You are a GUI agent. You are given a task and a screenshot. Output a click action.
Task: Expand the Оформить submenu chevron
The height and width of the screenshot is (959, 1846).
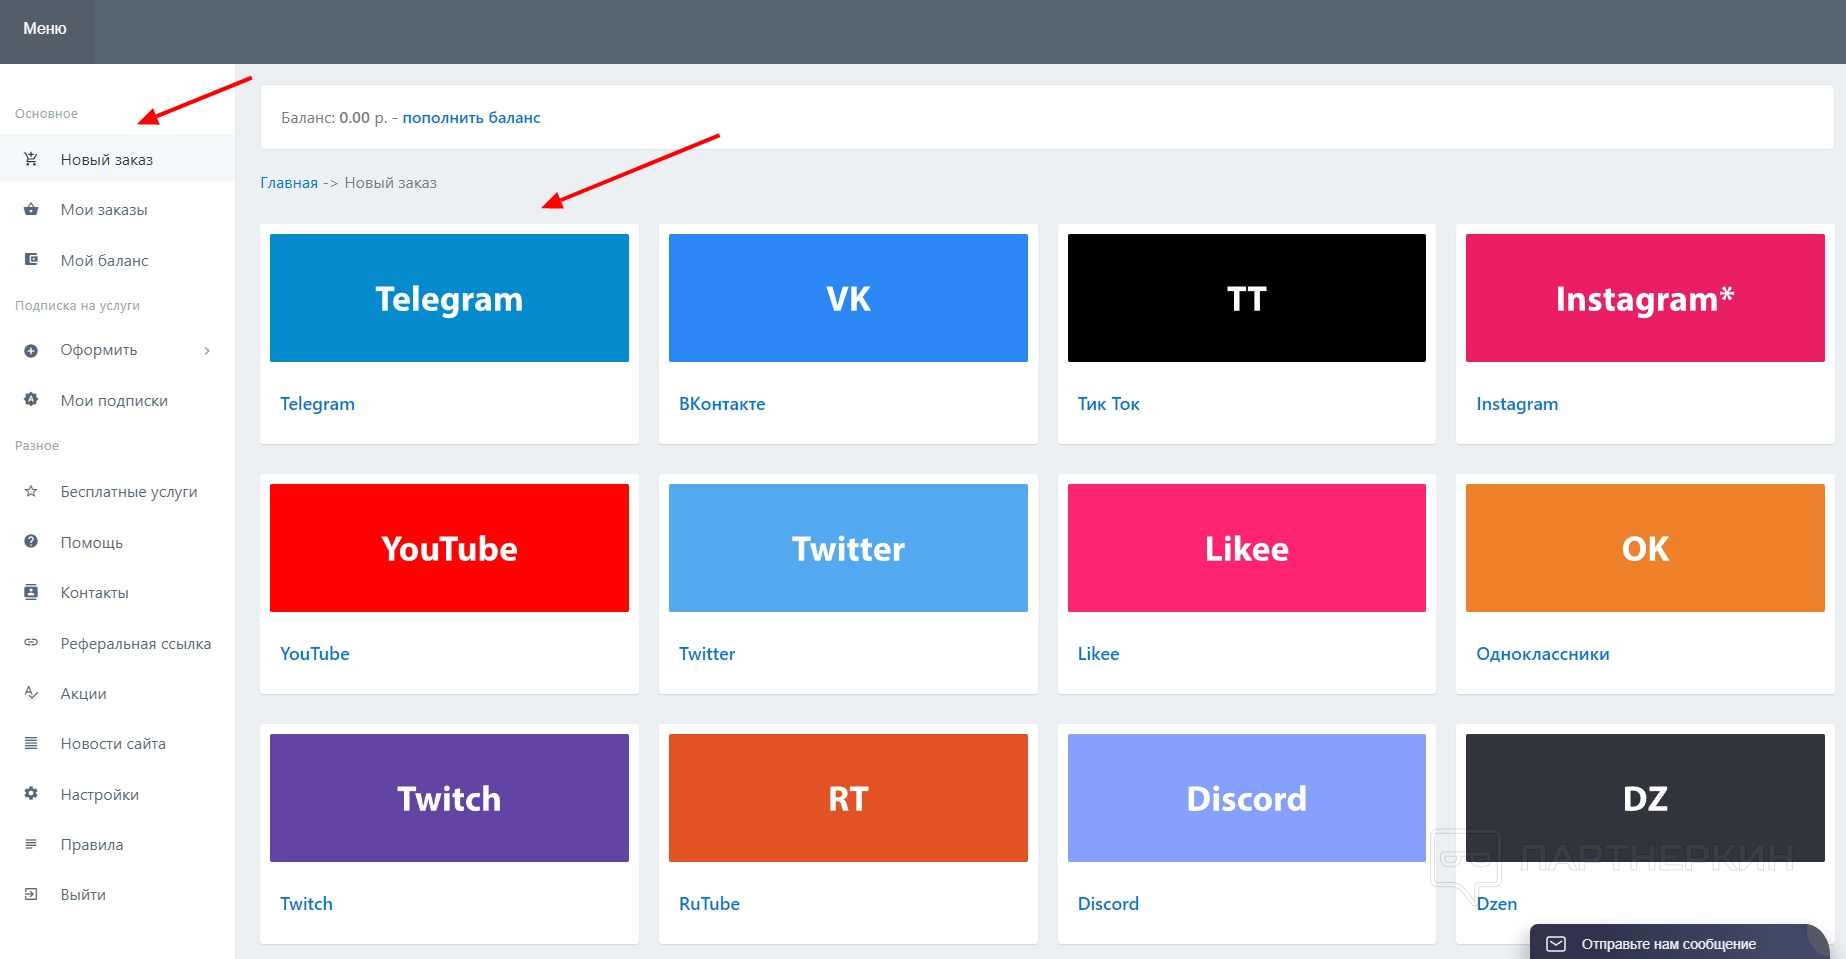207,350
